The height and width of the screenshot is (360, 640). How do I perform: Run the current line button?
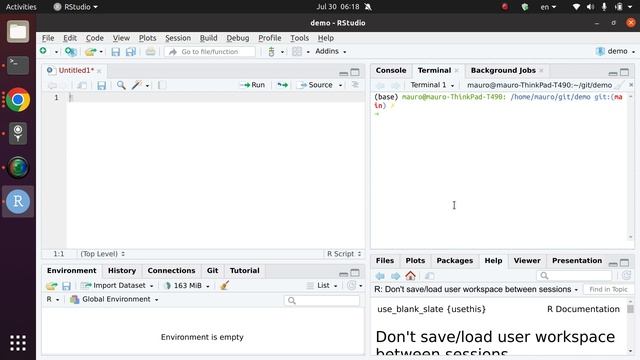(253, 85)
